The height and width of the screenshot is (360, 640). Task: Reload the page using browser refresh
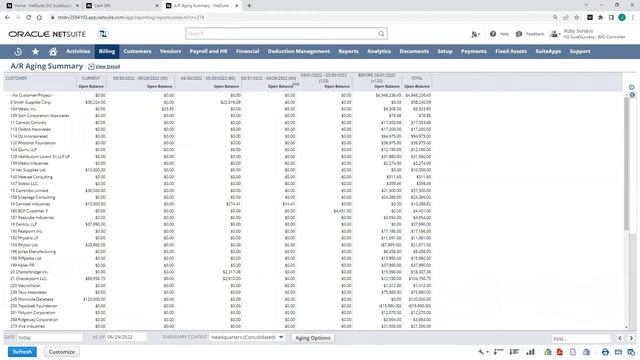[x=29, y=18]
